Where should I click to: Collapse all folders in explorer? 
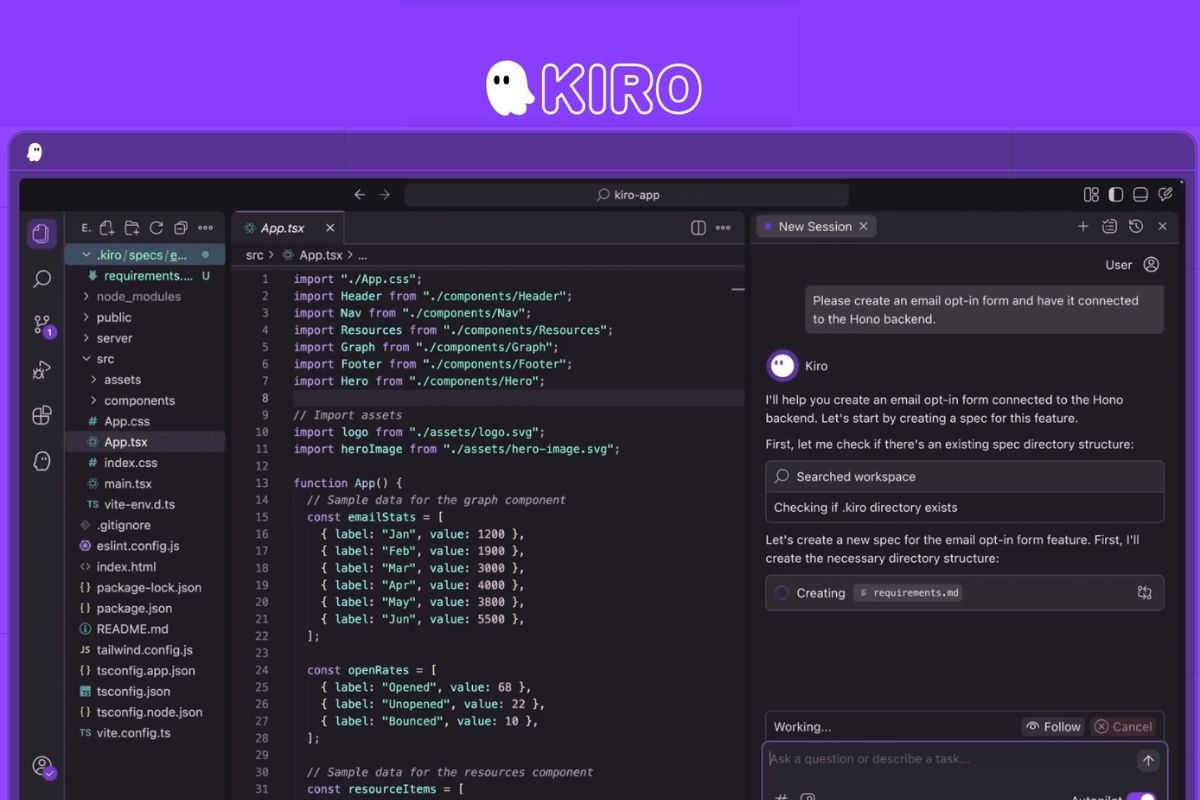(180, 228)
